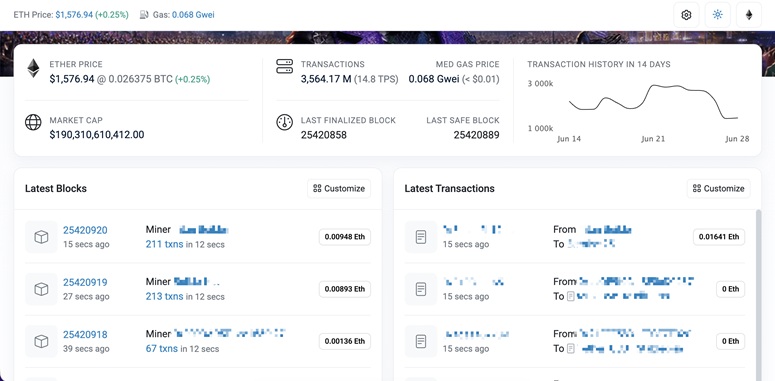
Task: Click the Last Finalized Block gauge icon
Action: [284, 122]
